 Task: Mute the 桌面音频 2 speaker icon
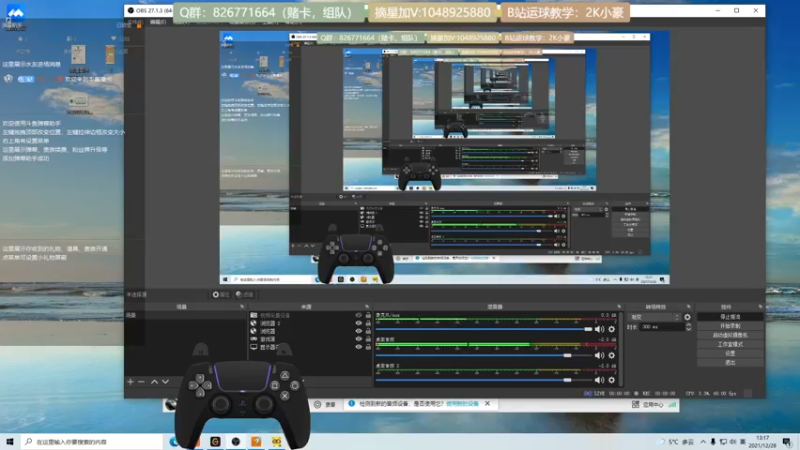(x=599, y=380)
